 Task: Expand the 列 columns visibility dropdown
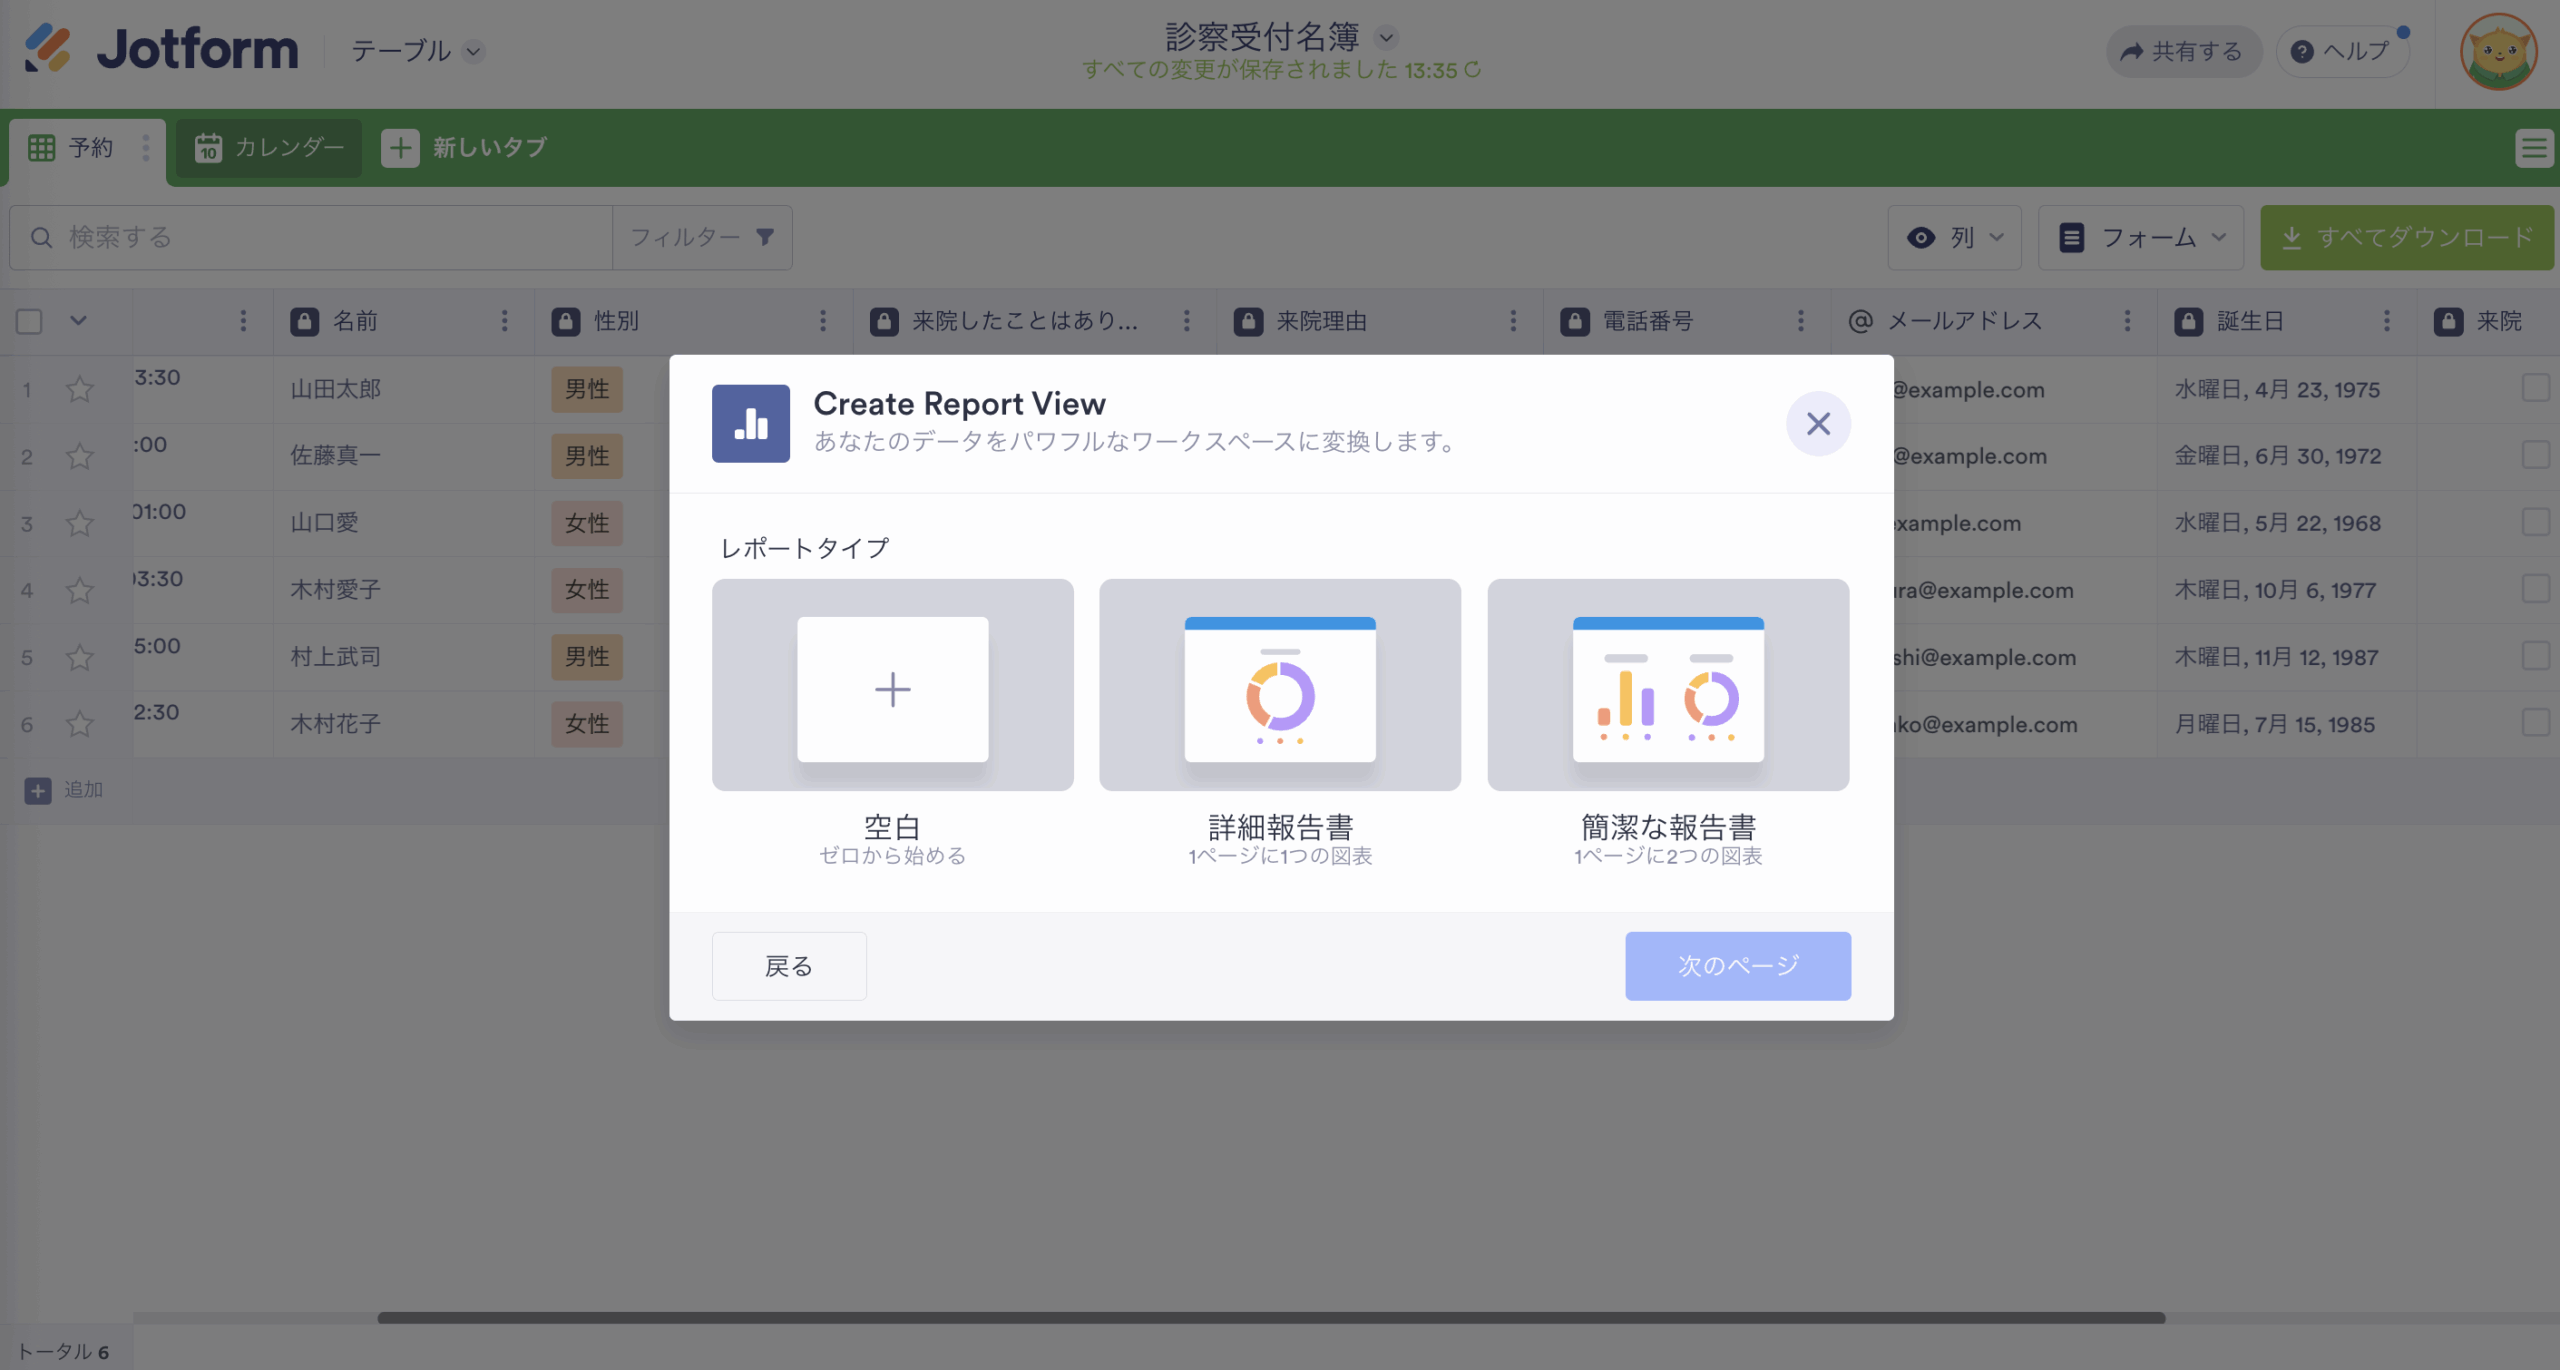[1954, 238]
